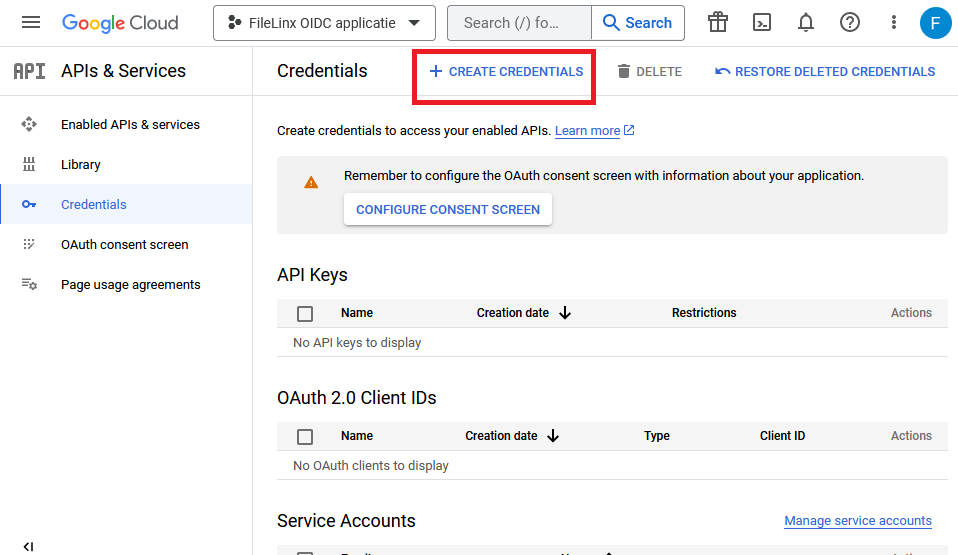Click the APIs & Services heading
Viewport: 958px width, 555px height.
pyautogui.click(x=123, y=71)
